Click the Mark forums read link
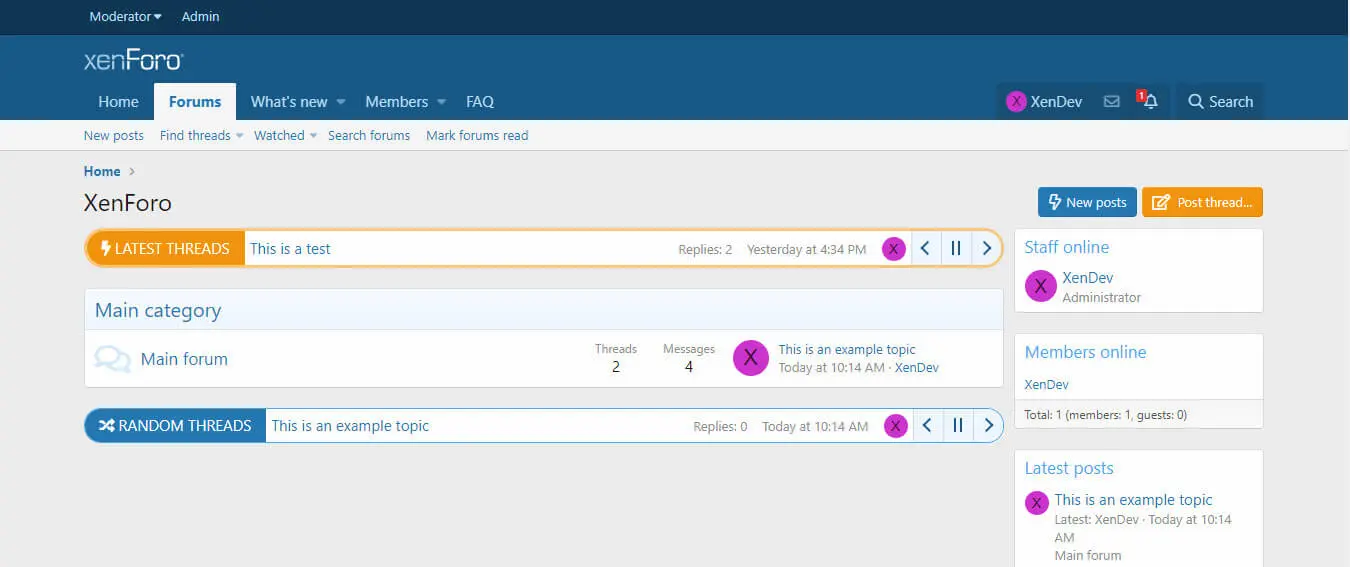Screen dimensions: 1350x567 pos(477,136)
